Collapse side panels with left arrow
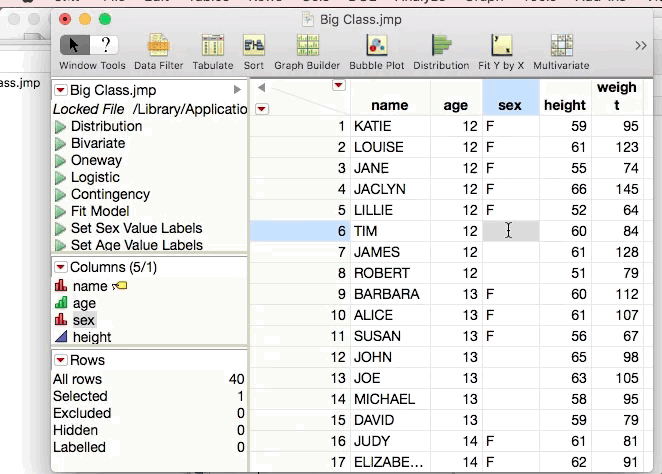The height and width of the screenshot is (474, 662). pyautogui.click(x=261, y=87)
